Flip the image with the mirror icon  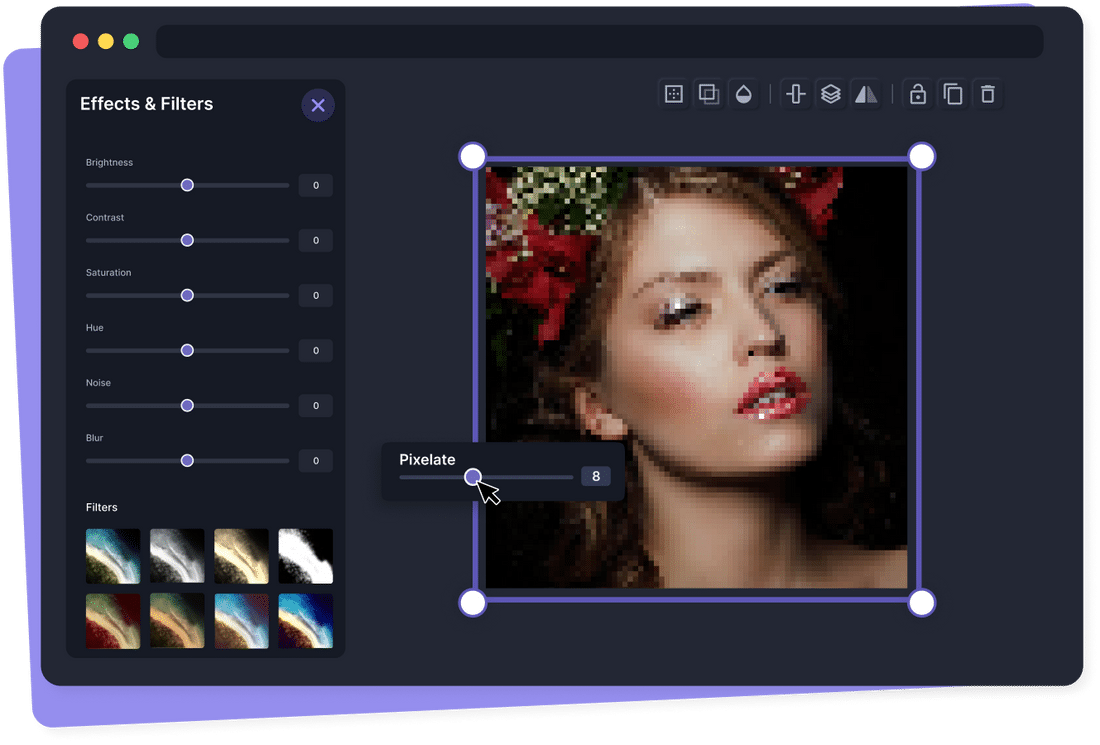(865, 94)
